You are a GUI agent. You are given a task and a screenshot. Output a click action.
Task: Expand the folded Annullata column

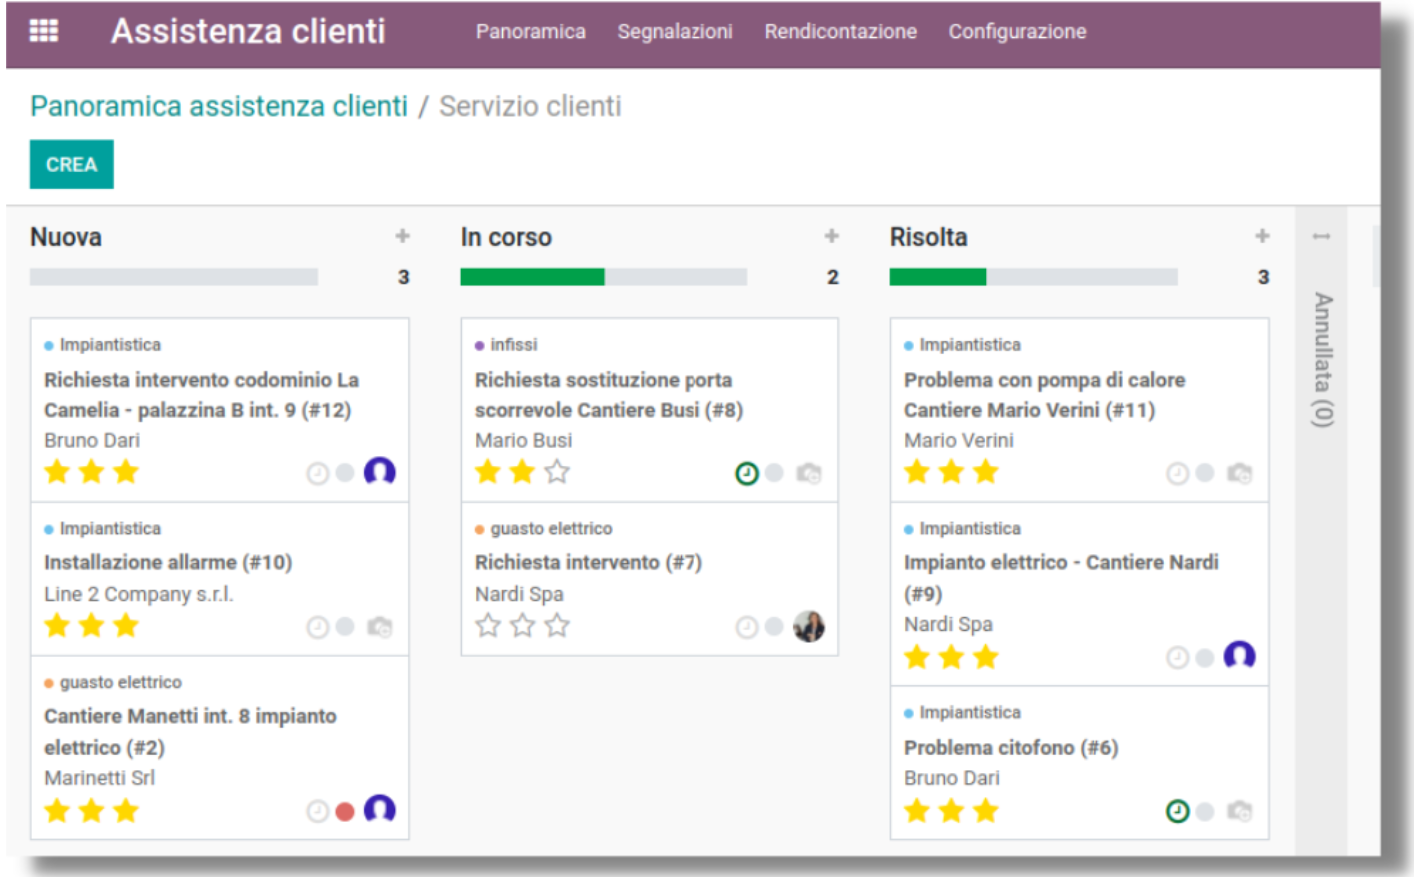click(1322, 360)
